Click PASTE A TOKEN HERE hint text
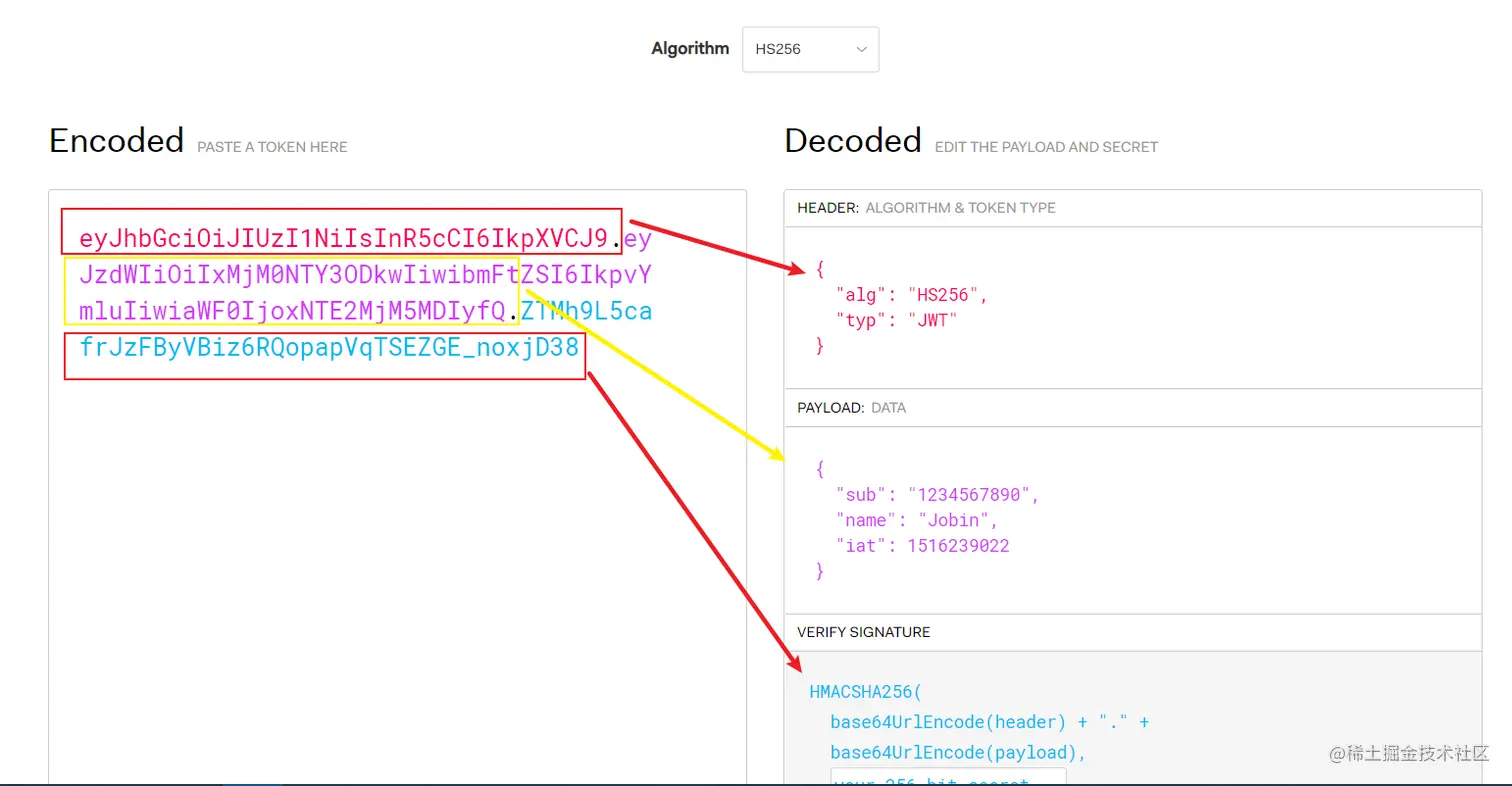 (272, 147)
